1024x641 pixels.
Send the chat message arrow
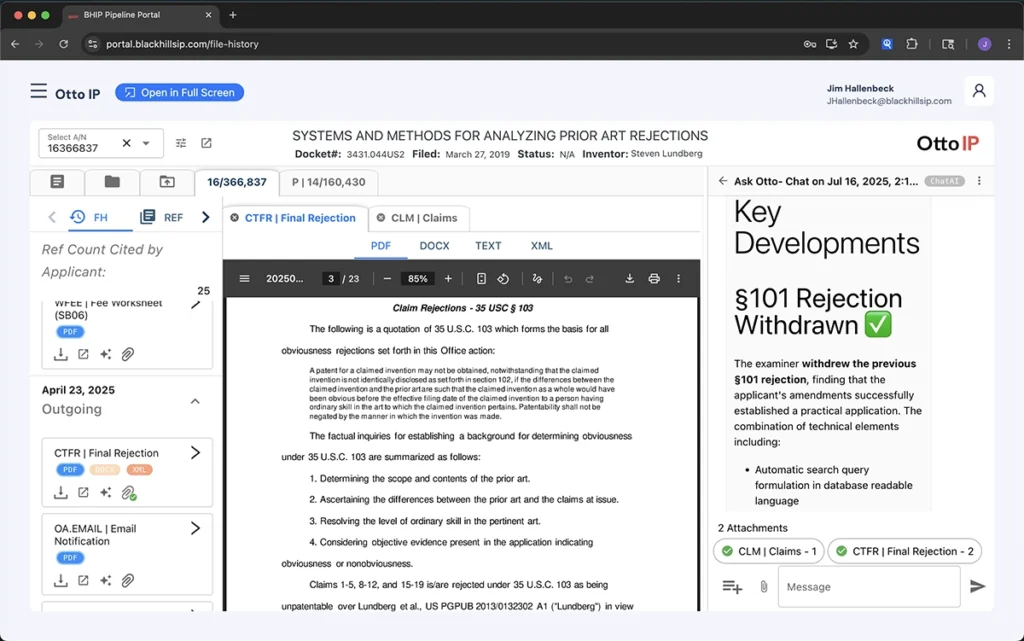pyautogui.click(x=977, y=587)
